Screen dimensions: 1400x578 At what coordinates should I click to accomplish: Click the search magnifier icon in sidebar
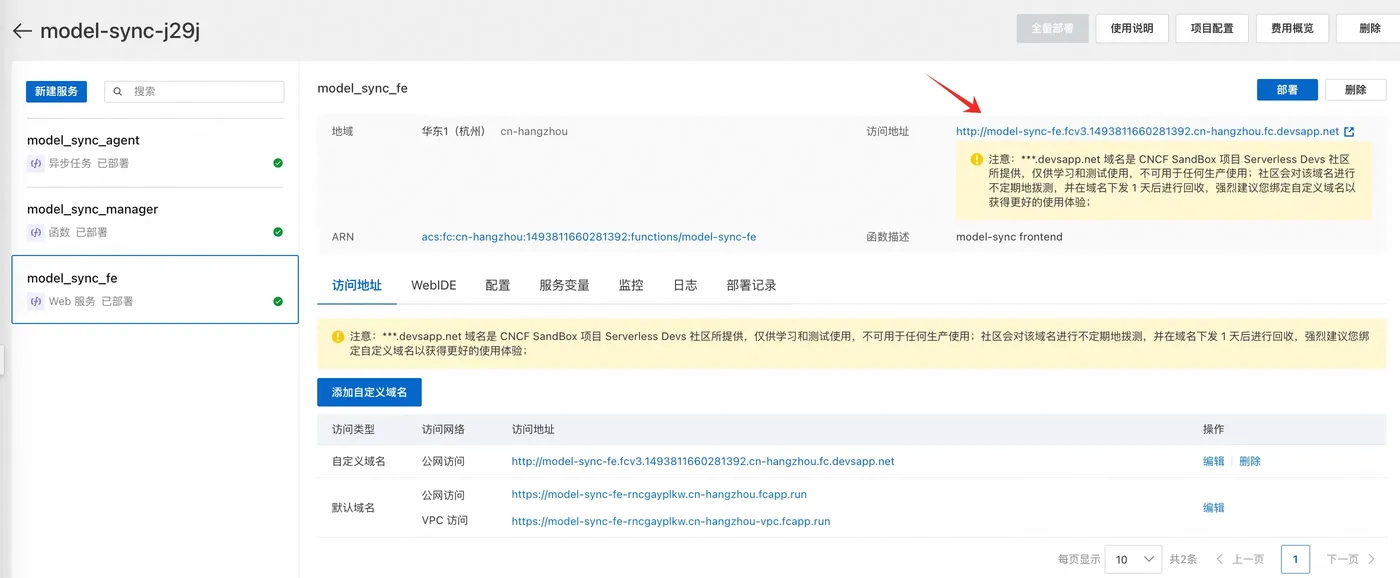point(118,91)
